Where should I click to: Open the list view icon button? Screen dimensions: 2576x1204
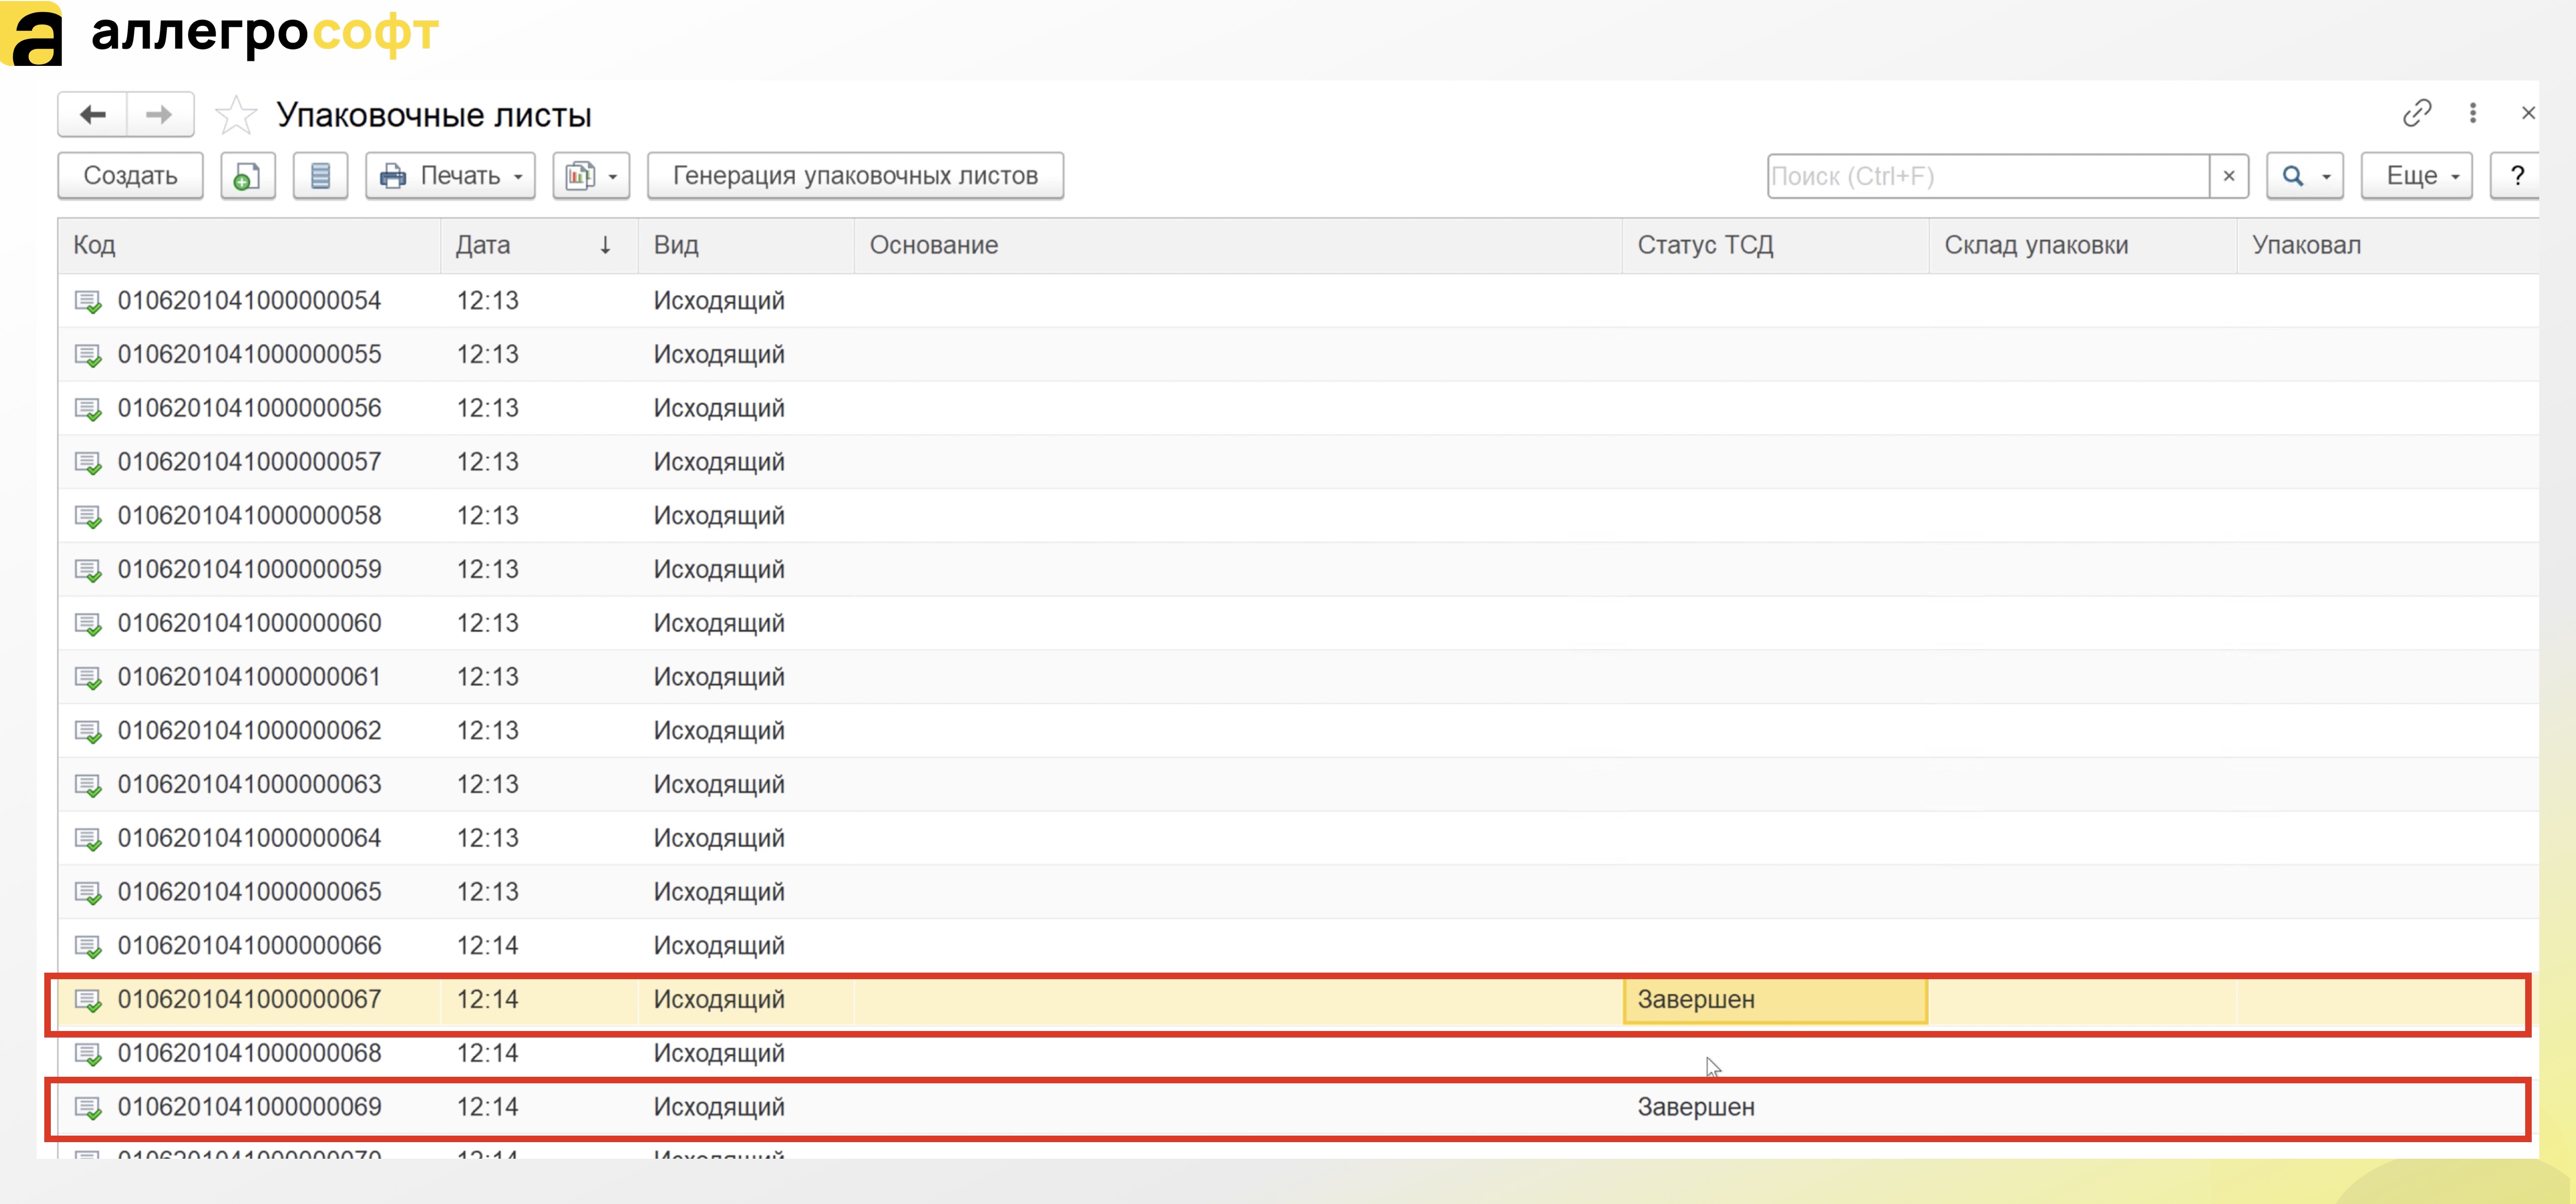pos(320,176)
